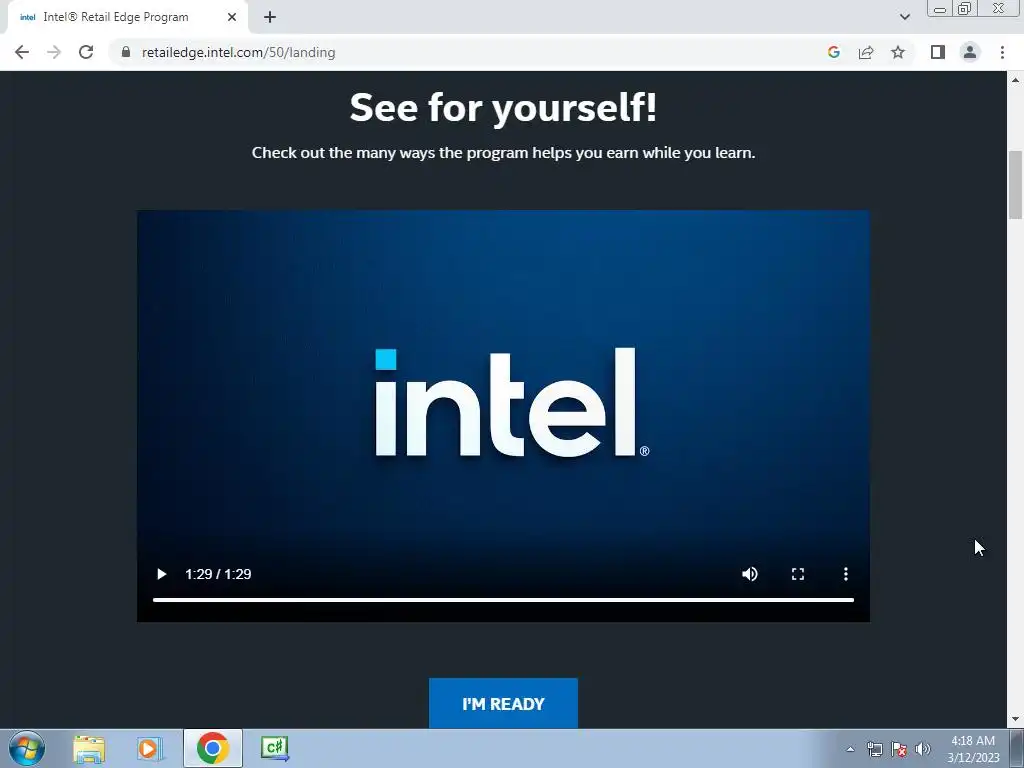
Task: Open the tab search dropdown
Action: [x=904, y=17]
